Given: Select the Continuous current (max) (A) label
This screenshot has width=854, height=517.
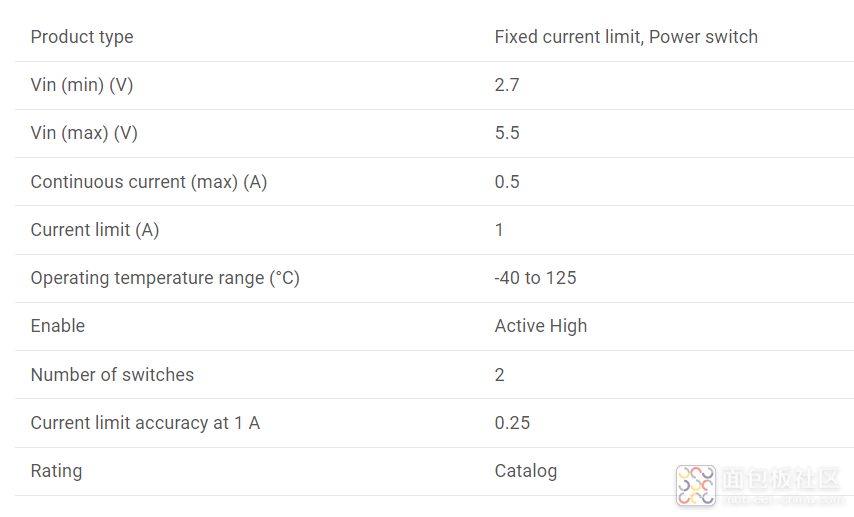Looking at the screenshot, I should [x=149, y=182].
